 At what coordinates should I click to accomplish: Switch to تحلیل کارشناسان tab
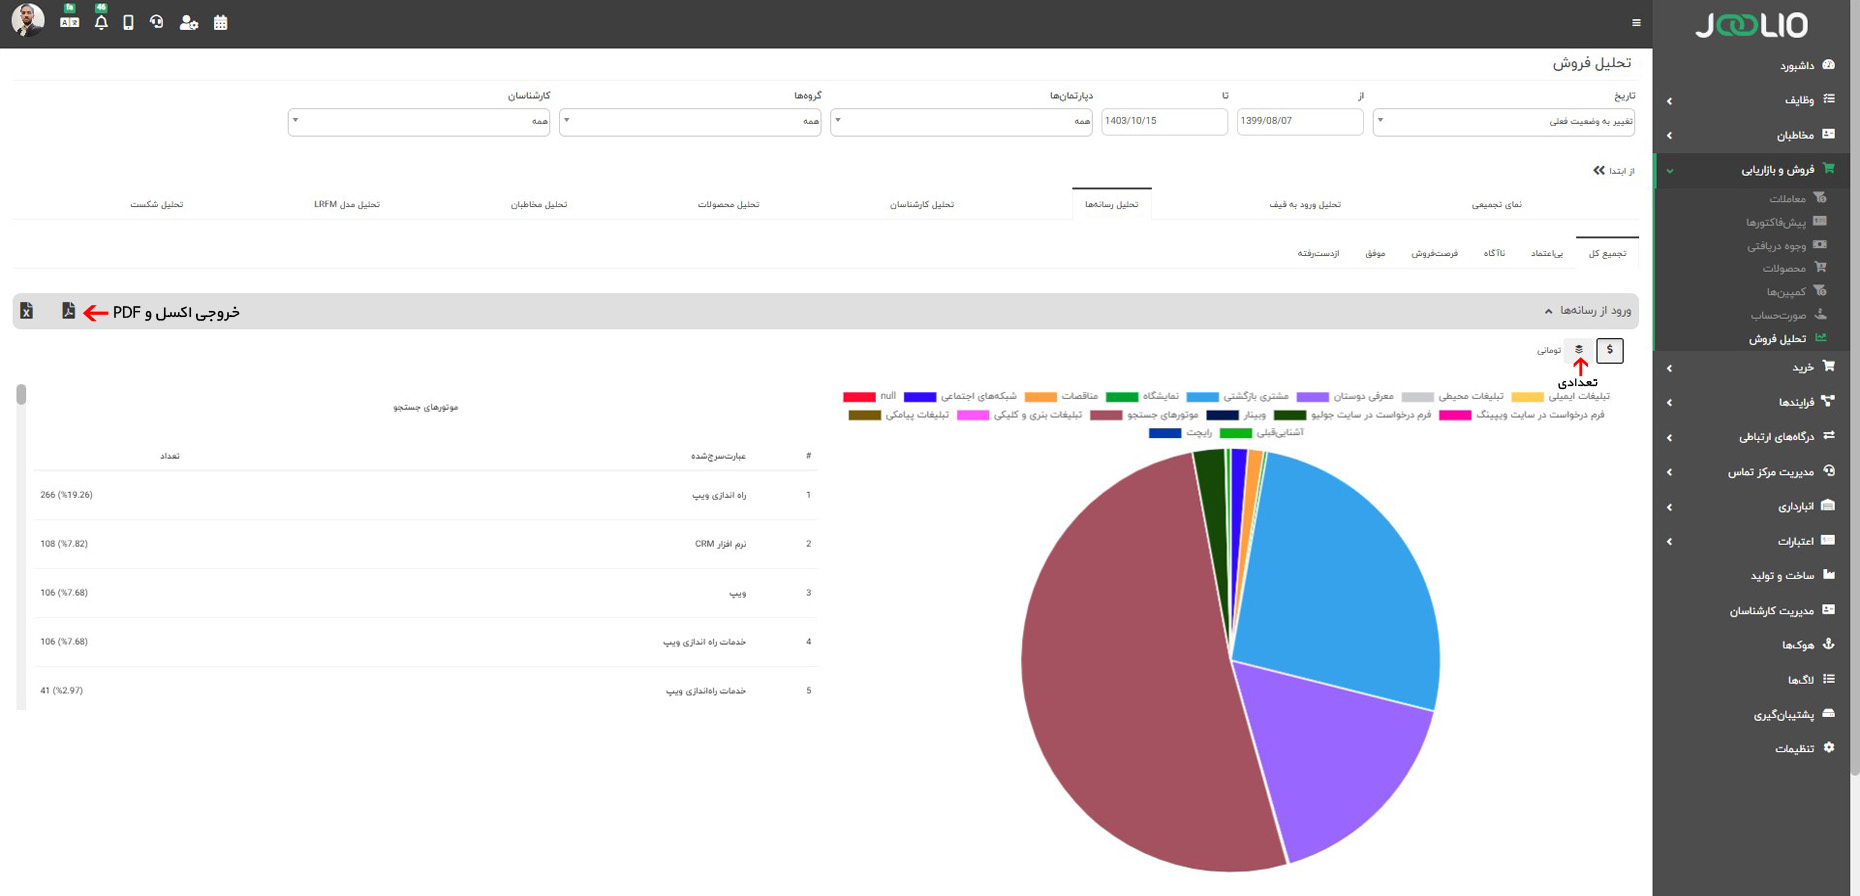(922, 204)
